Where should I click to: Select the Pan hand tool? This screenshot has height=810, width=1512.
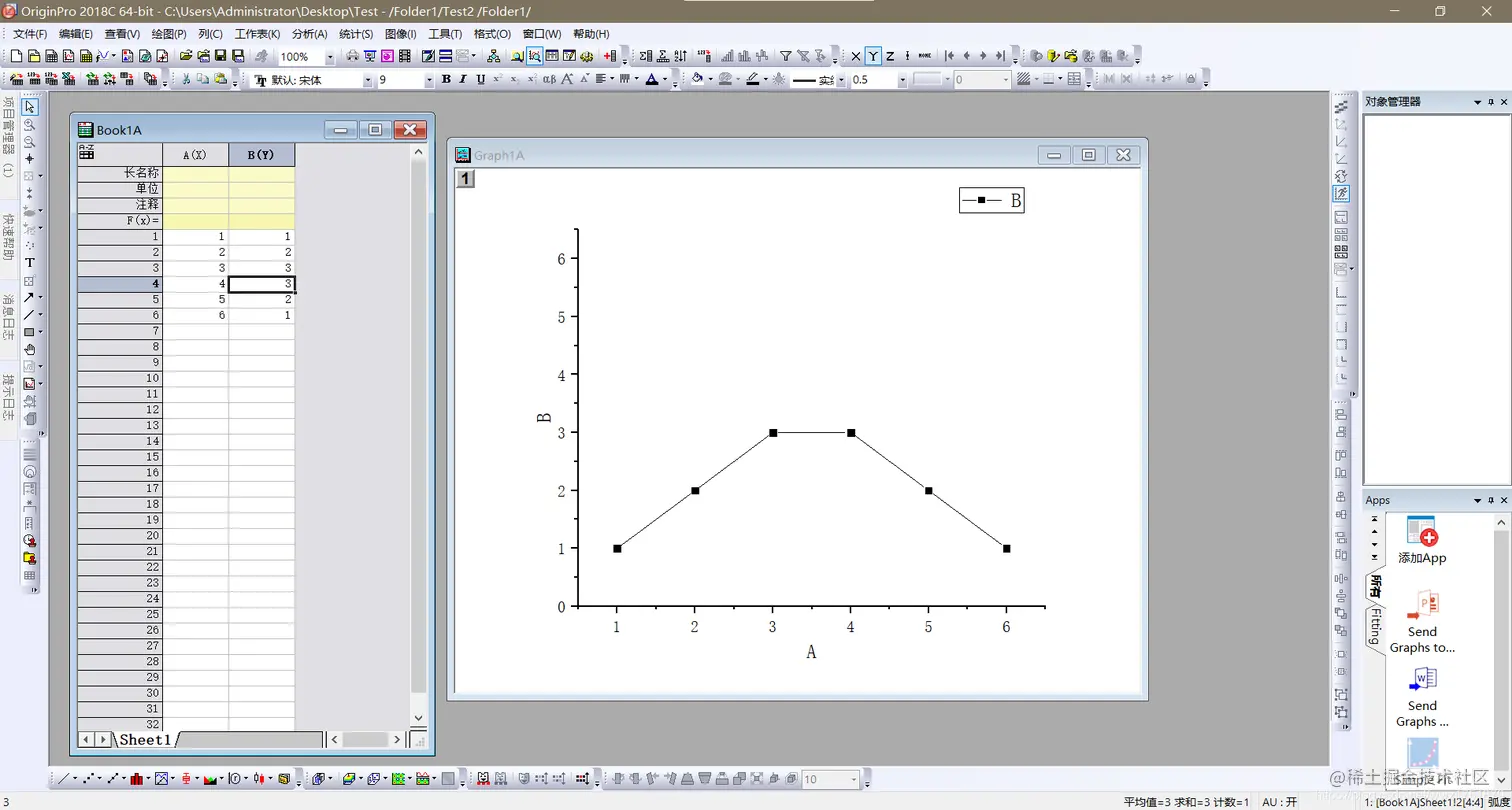30,349
